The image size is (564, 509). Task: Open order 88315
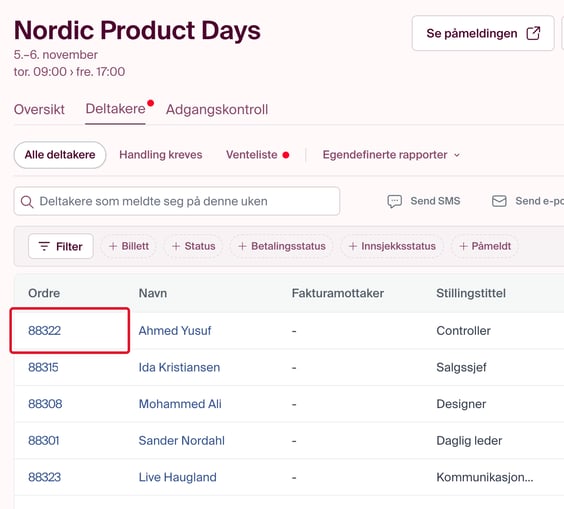[43, 367]
